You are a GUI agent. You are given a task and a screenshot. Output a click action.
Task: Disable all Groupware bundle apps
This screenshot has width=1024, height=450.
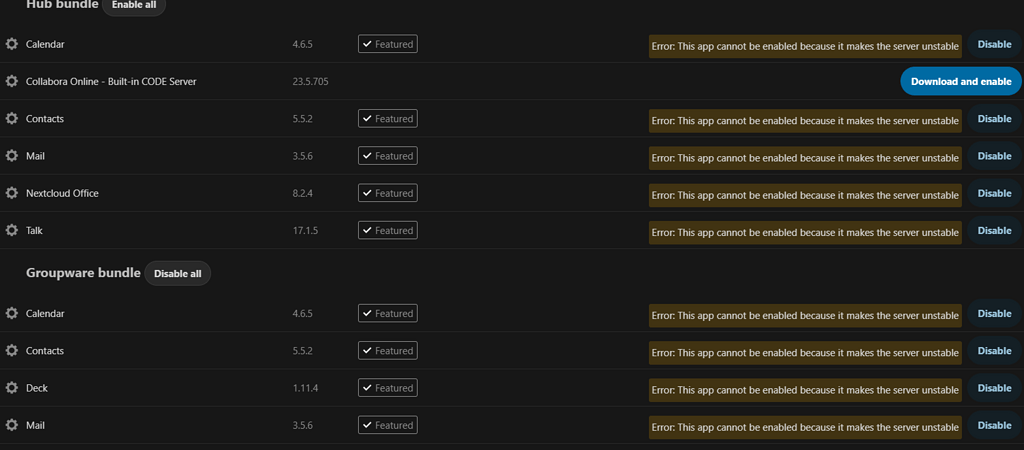point(177,273)
